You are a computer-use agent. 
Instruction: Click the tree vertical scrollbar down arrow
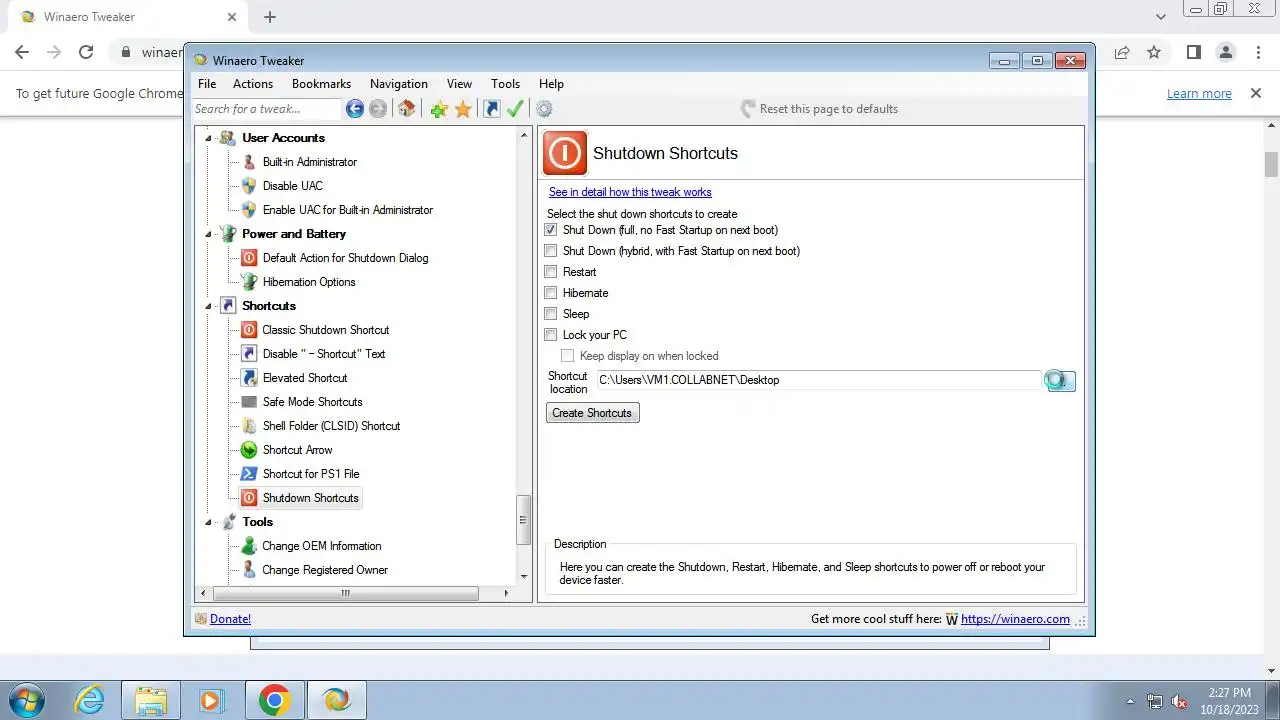tap(523, 577)
